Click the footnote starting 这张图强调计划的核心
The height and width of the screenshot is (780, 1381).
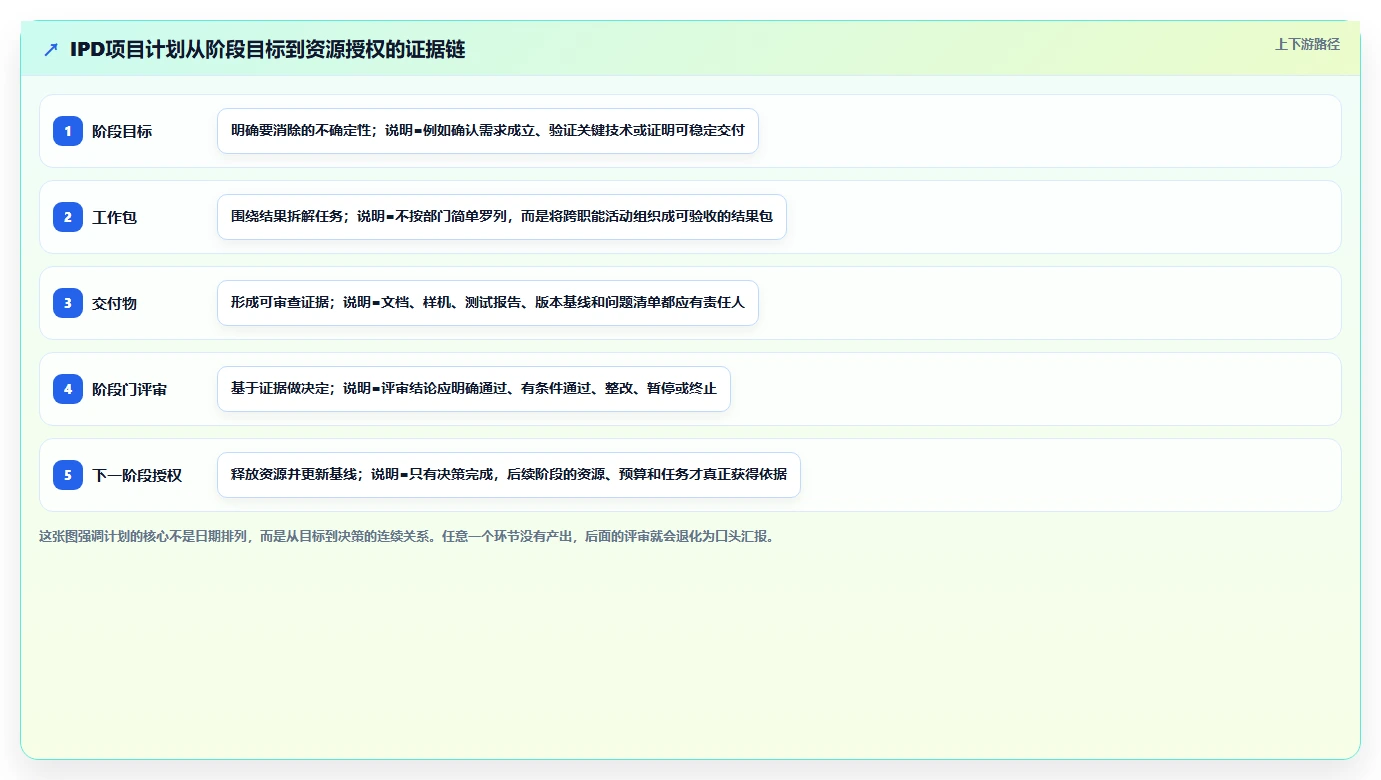(407, 536)
